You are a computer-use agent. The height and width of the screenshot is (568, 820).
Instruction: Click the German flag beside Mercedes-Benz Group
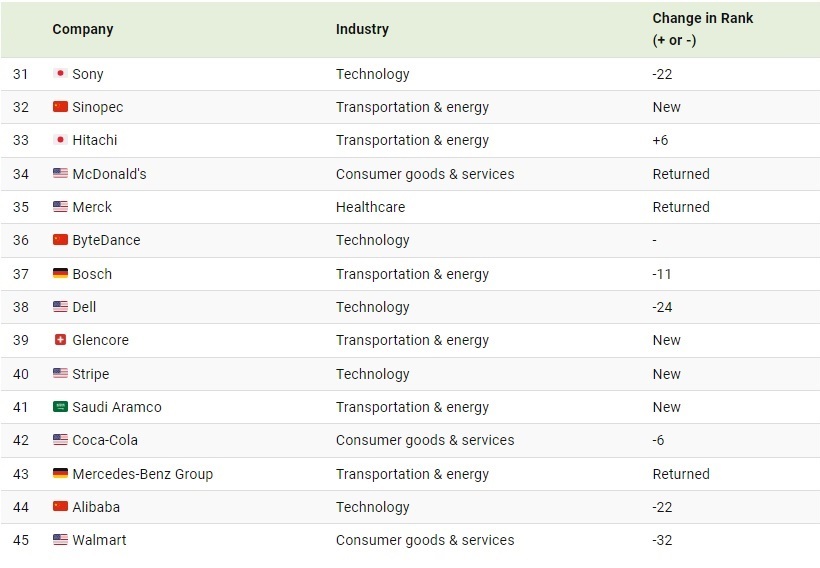[60, 473]
